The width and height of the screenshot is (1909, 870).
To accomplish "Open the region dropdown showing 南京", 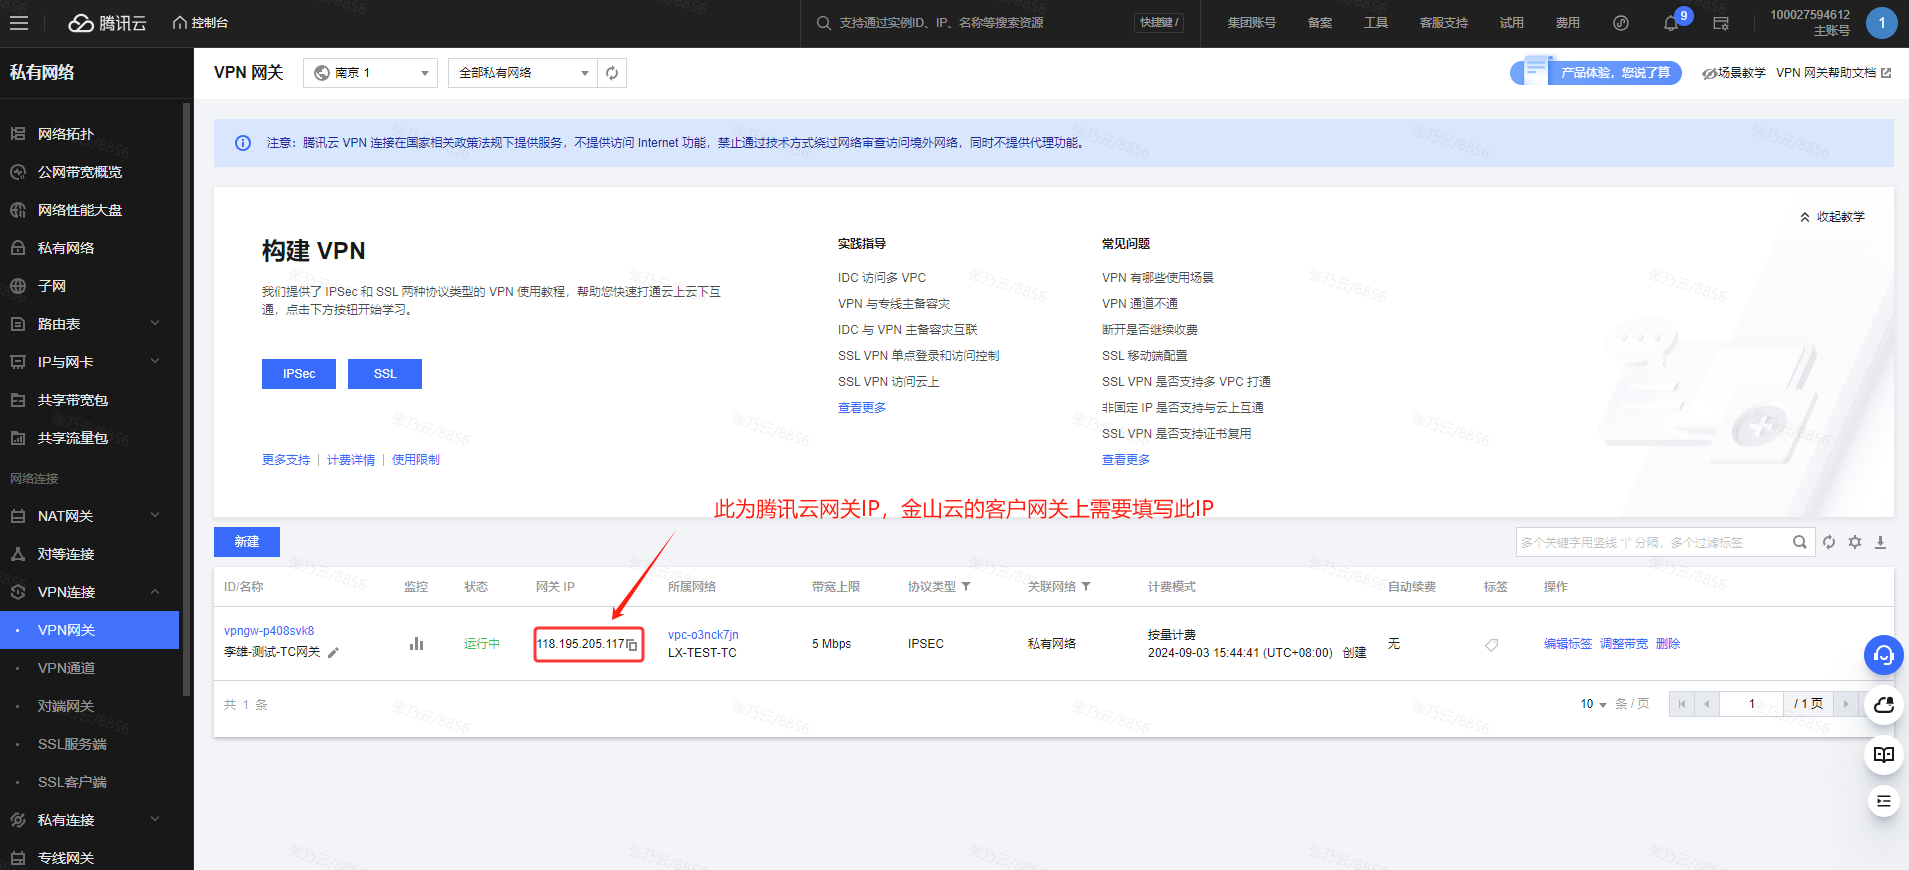I will click(x=370, y=73).
